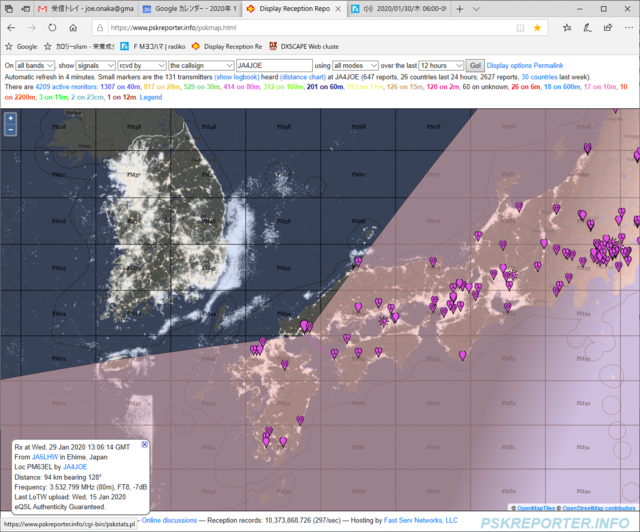Toggle the favorite star for this page
The image size is (640, 532).
tap(537, 28)
